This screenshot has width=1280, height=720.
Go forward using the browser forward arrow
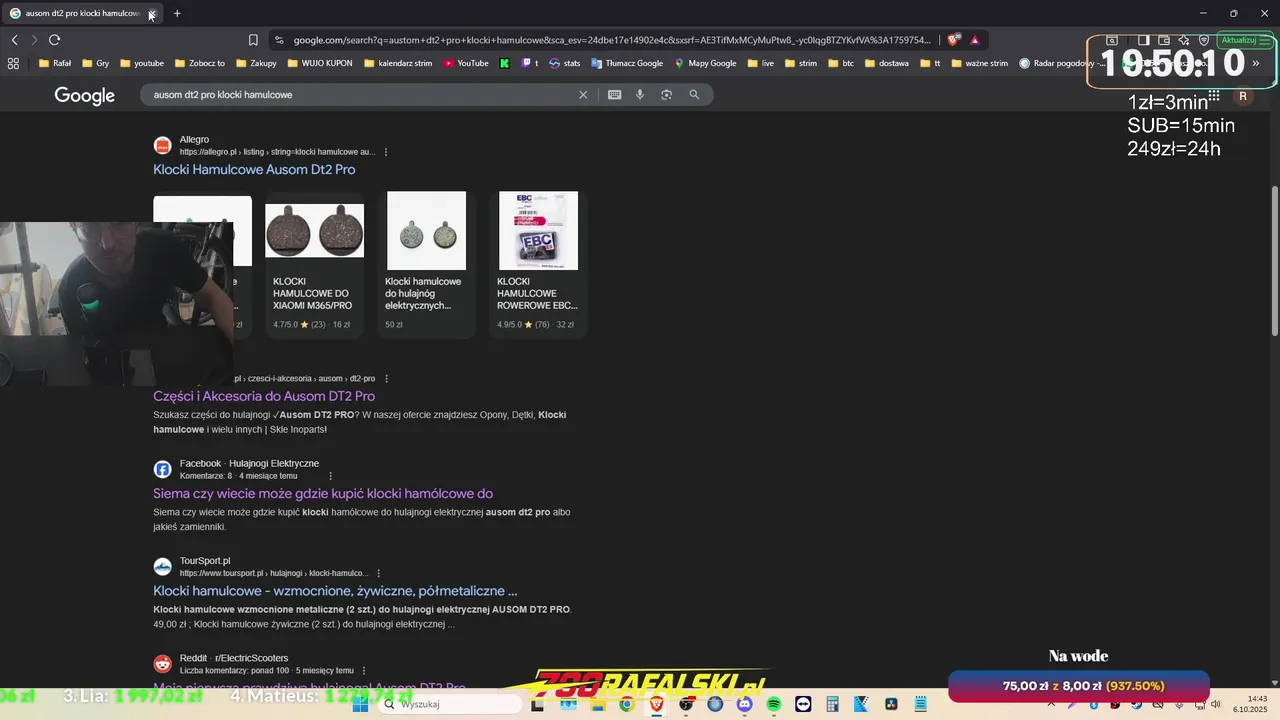point(34,40)
